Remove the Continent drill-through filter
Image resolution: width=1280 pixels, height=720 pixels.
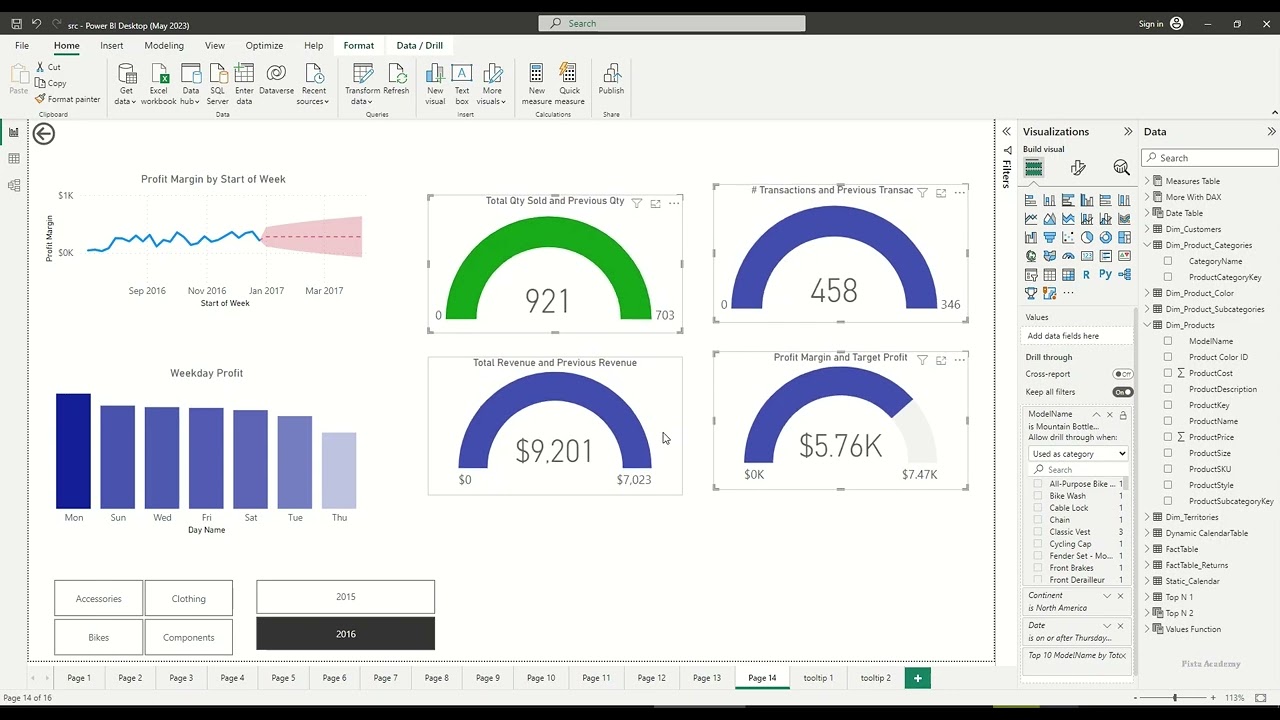coord(1120,596)
